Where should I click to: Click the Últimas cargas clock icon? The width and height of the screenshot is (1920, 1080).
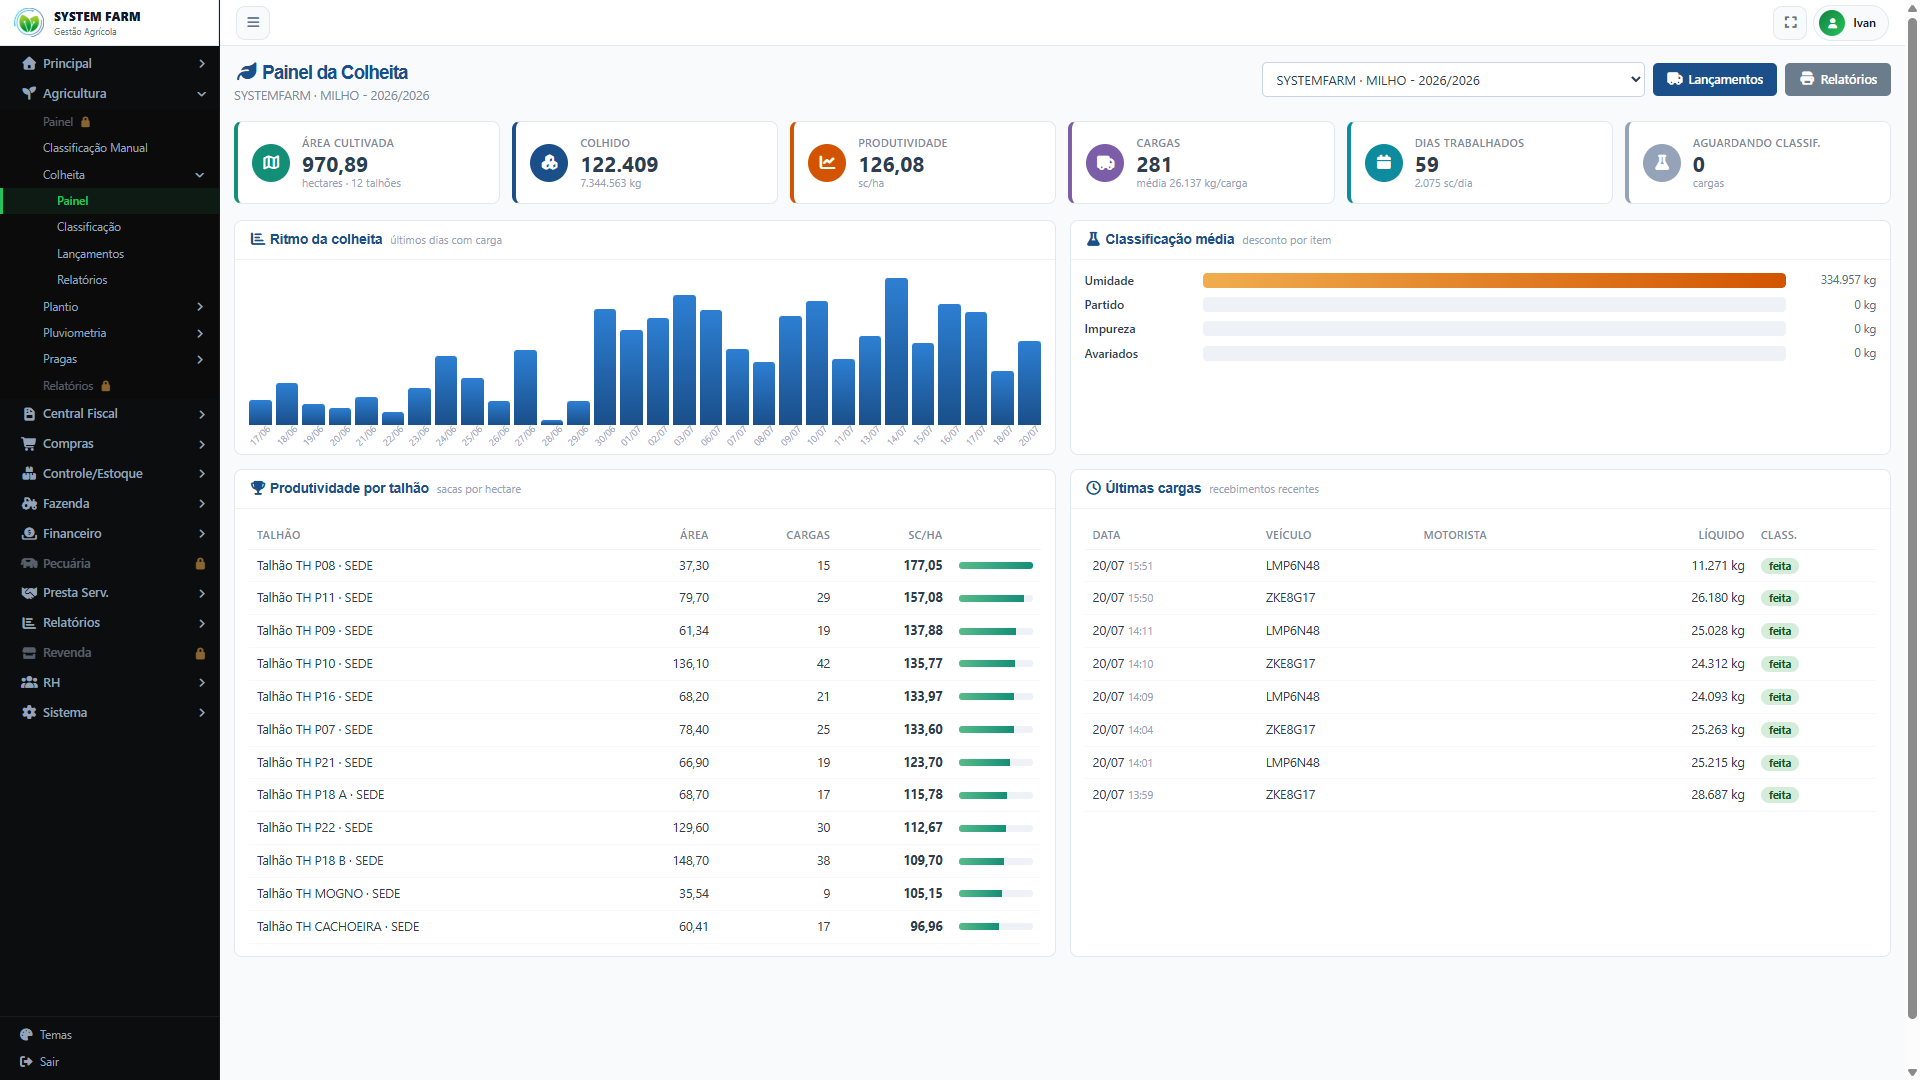pos(1094,489)
